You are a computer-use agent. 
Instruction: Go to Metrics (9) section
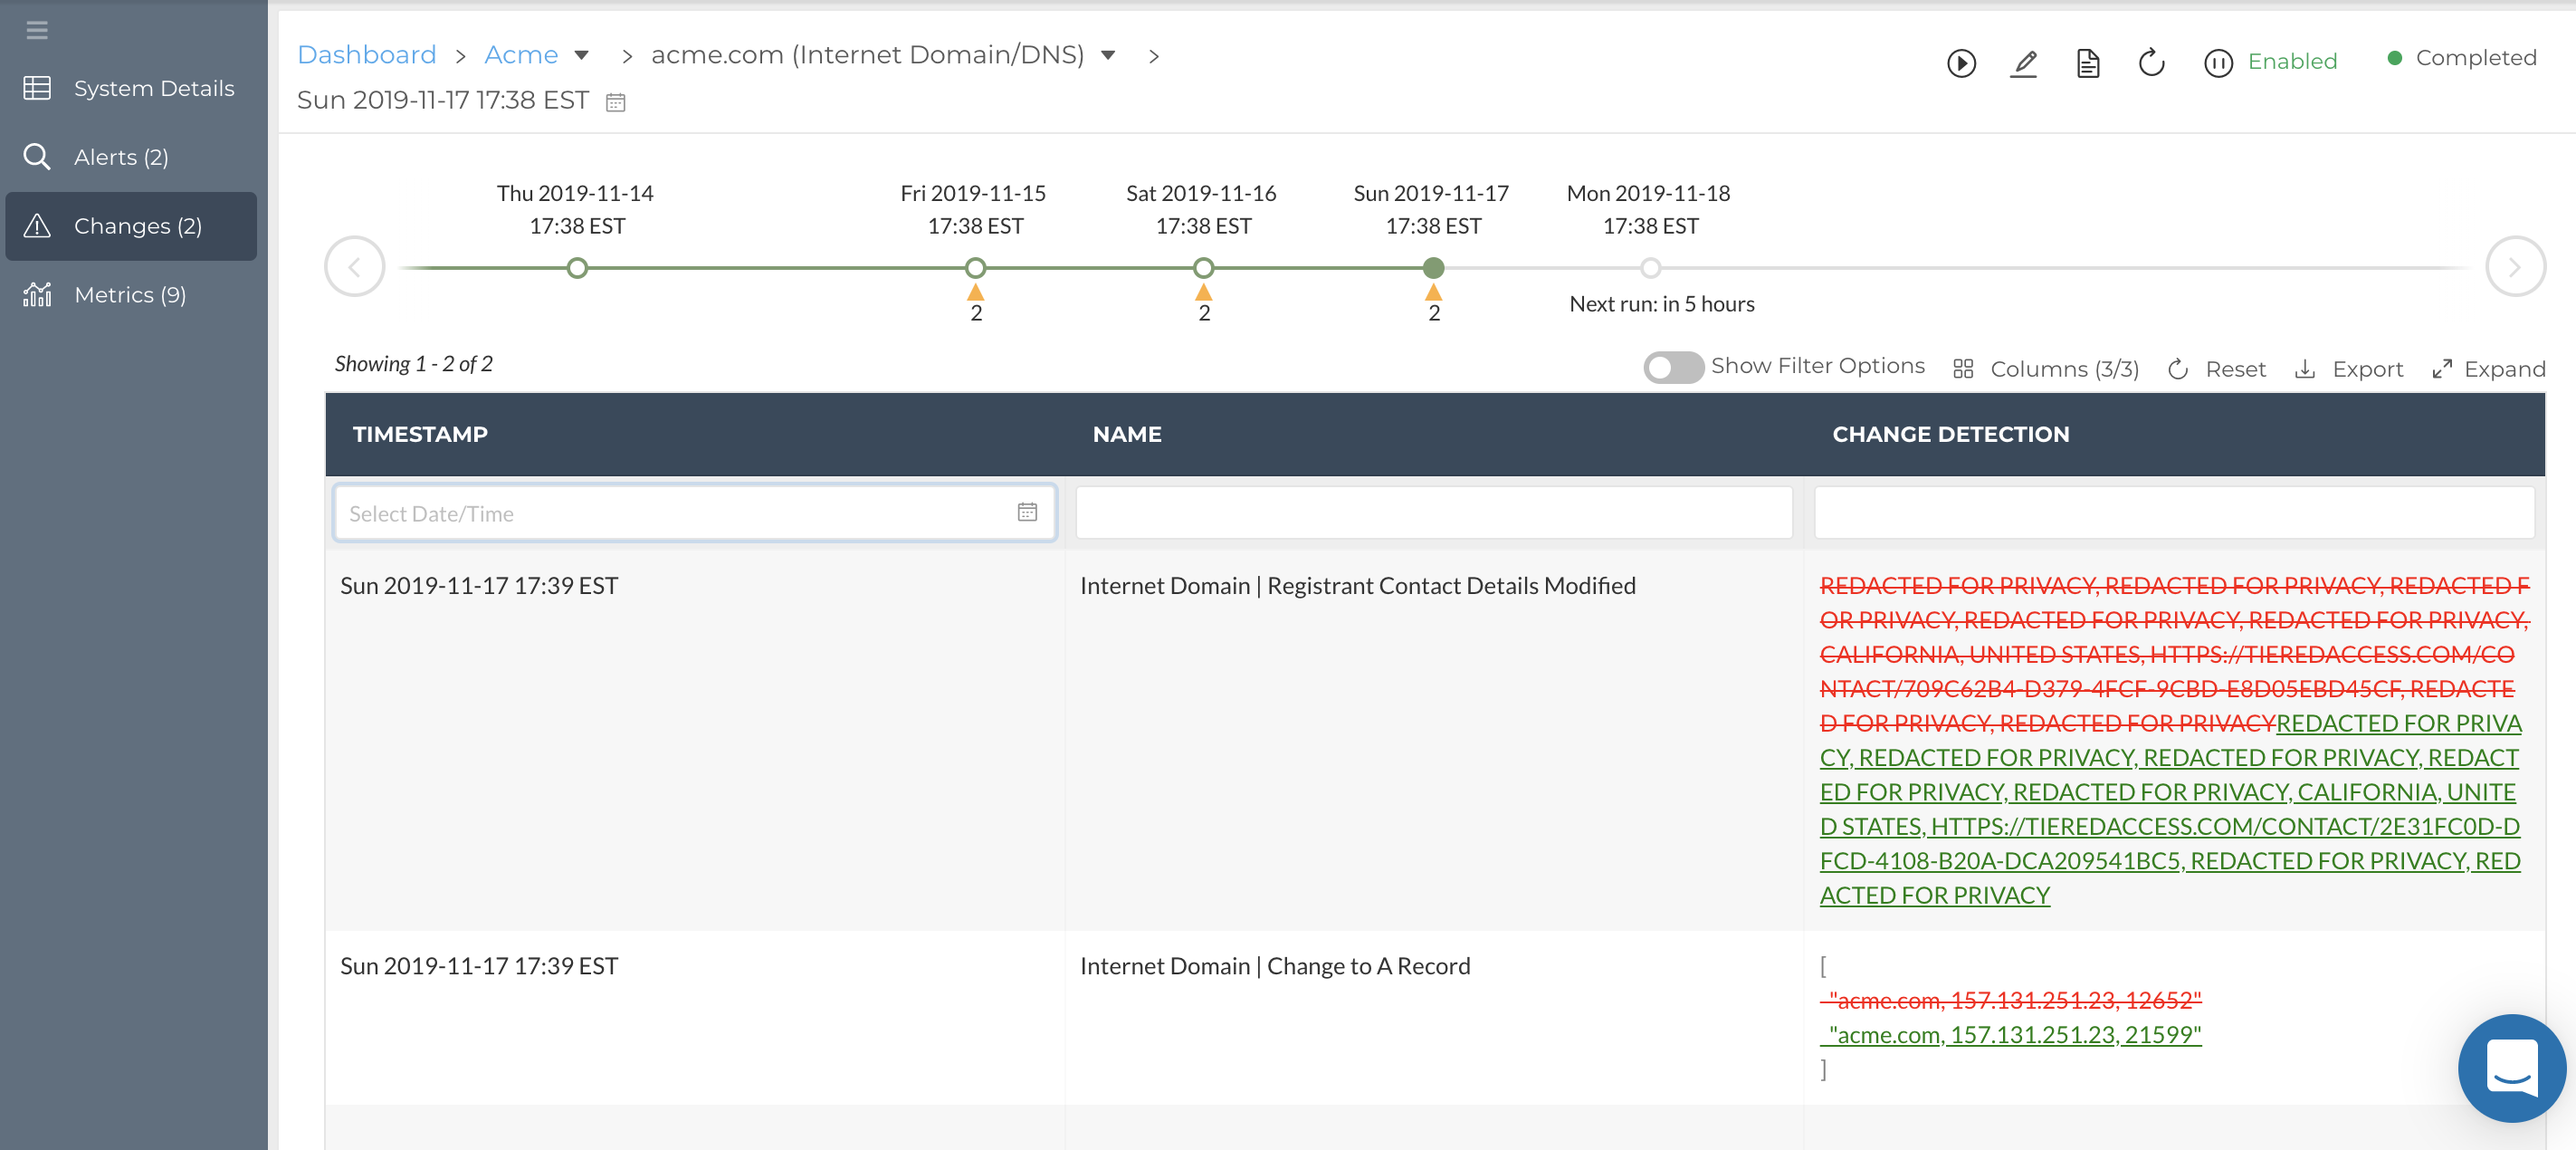pos(129,295)
